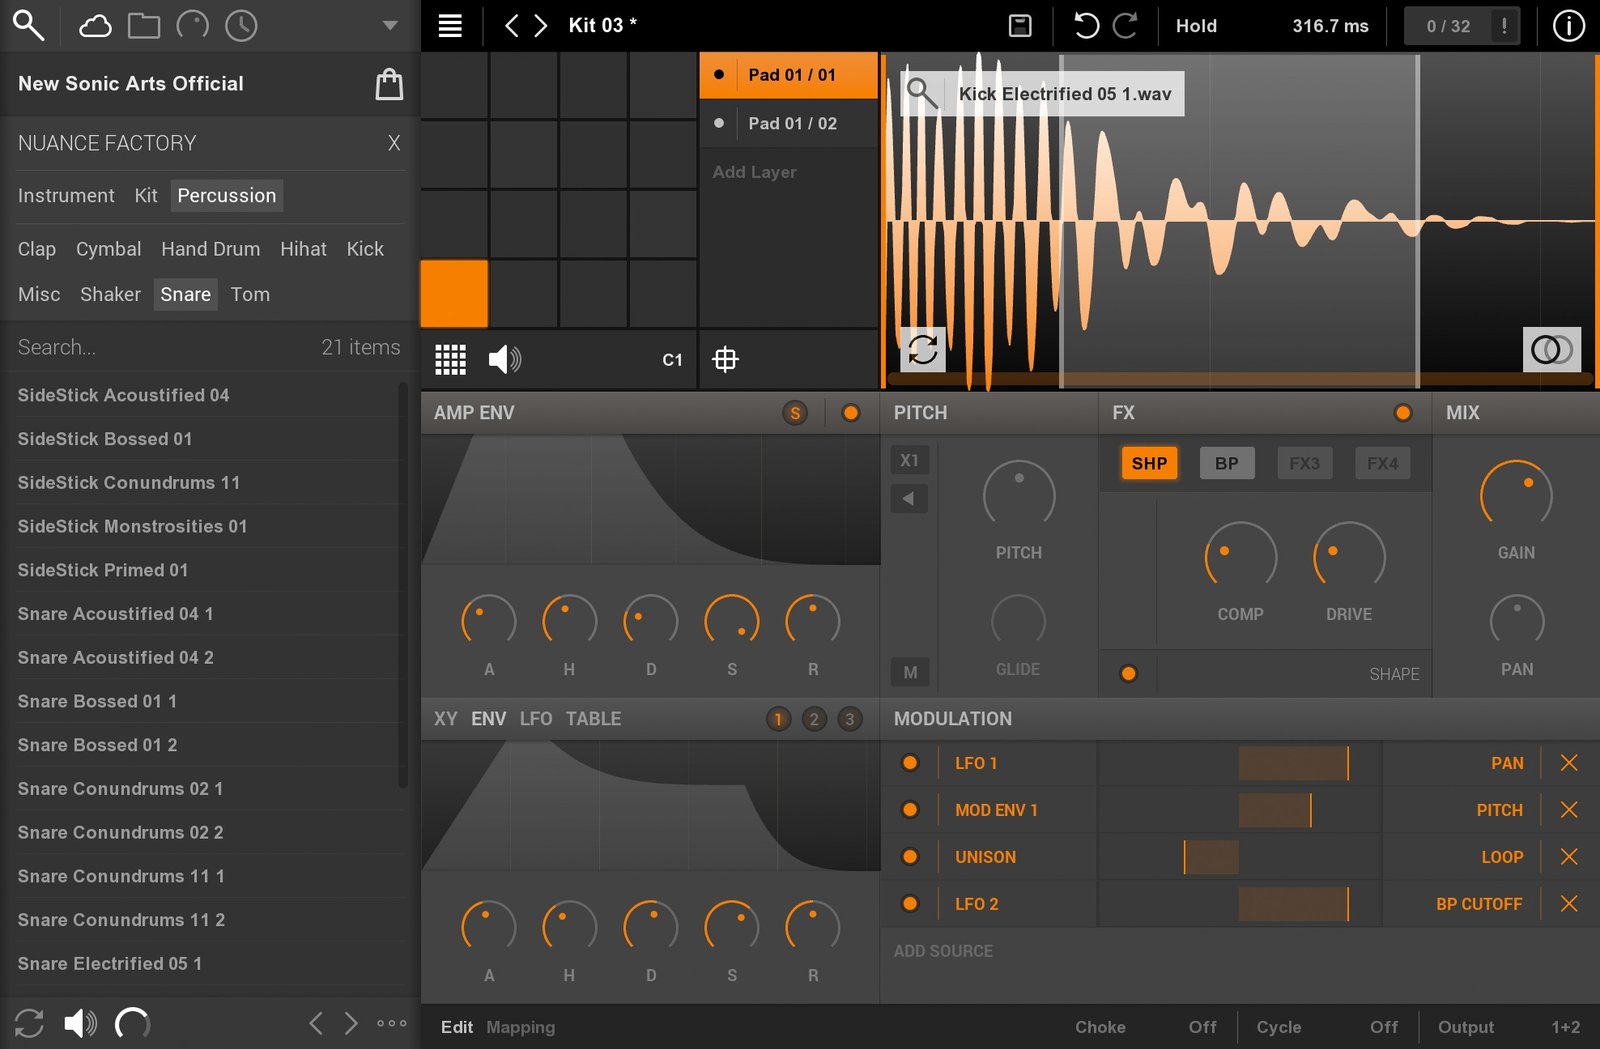The width and height of the screenshot is (1600, 1049).
Task: Toggle pad audition speaker icon
Action: 504,359
